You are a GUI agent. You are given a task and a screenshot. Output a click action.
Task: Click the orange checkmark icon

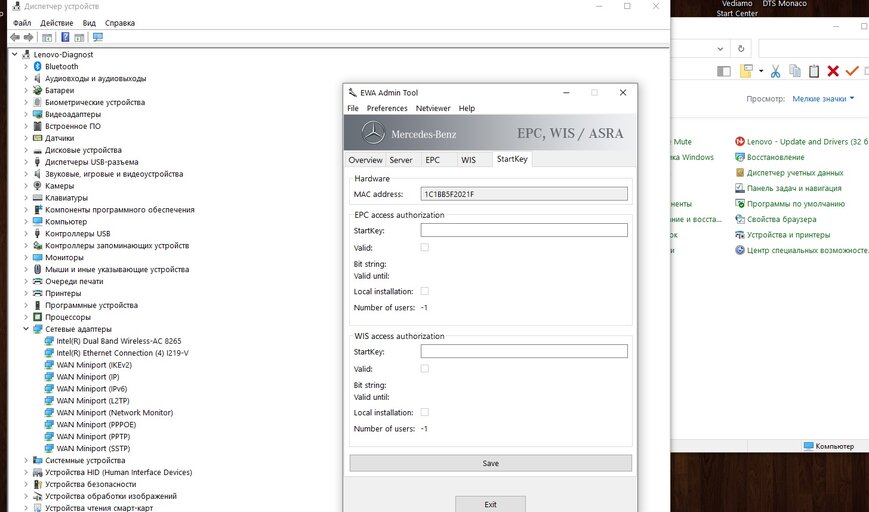click(x=852, y=71)
